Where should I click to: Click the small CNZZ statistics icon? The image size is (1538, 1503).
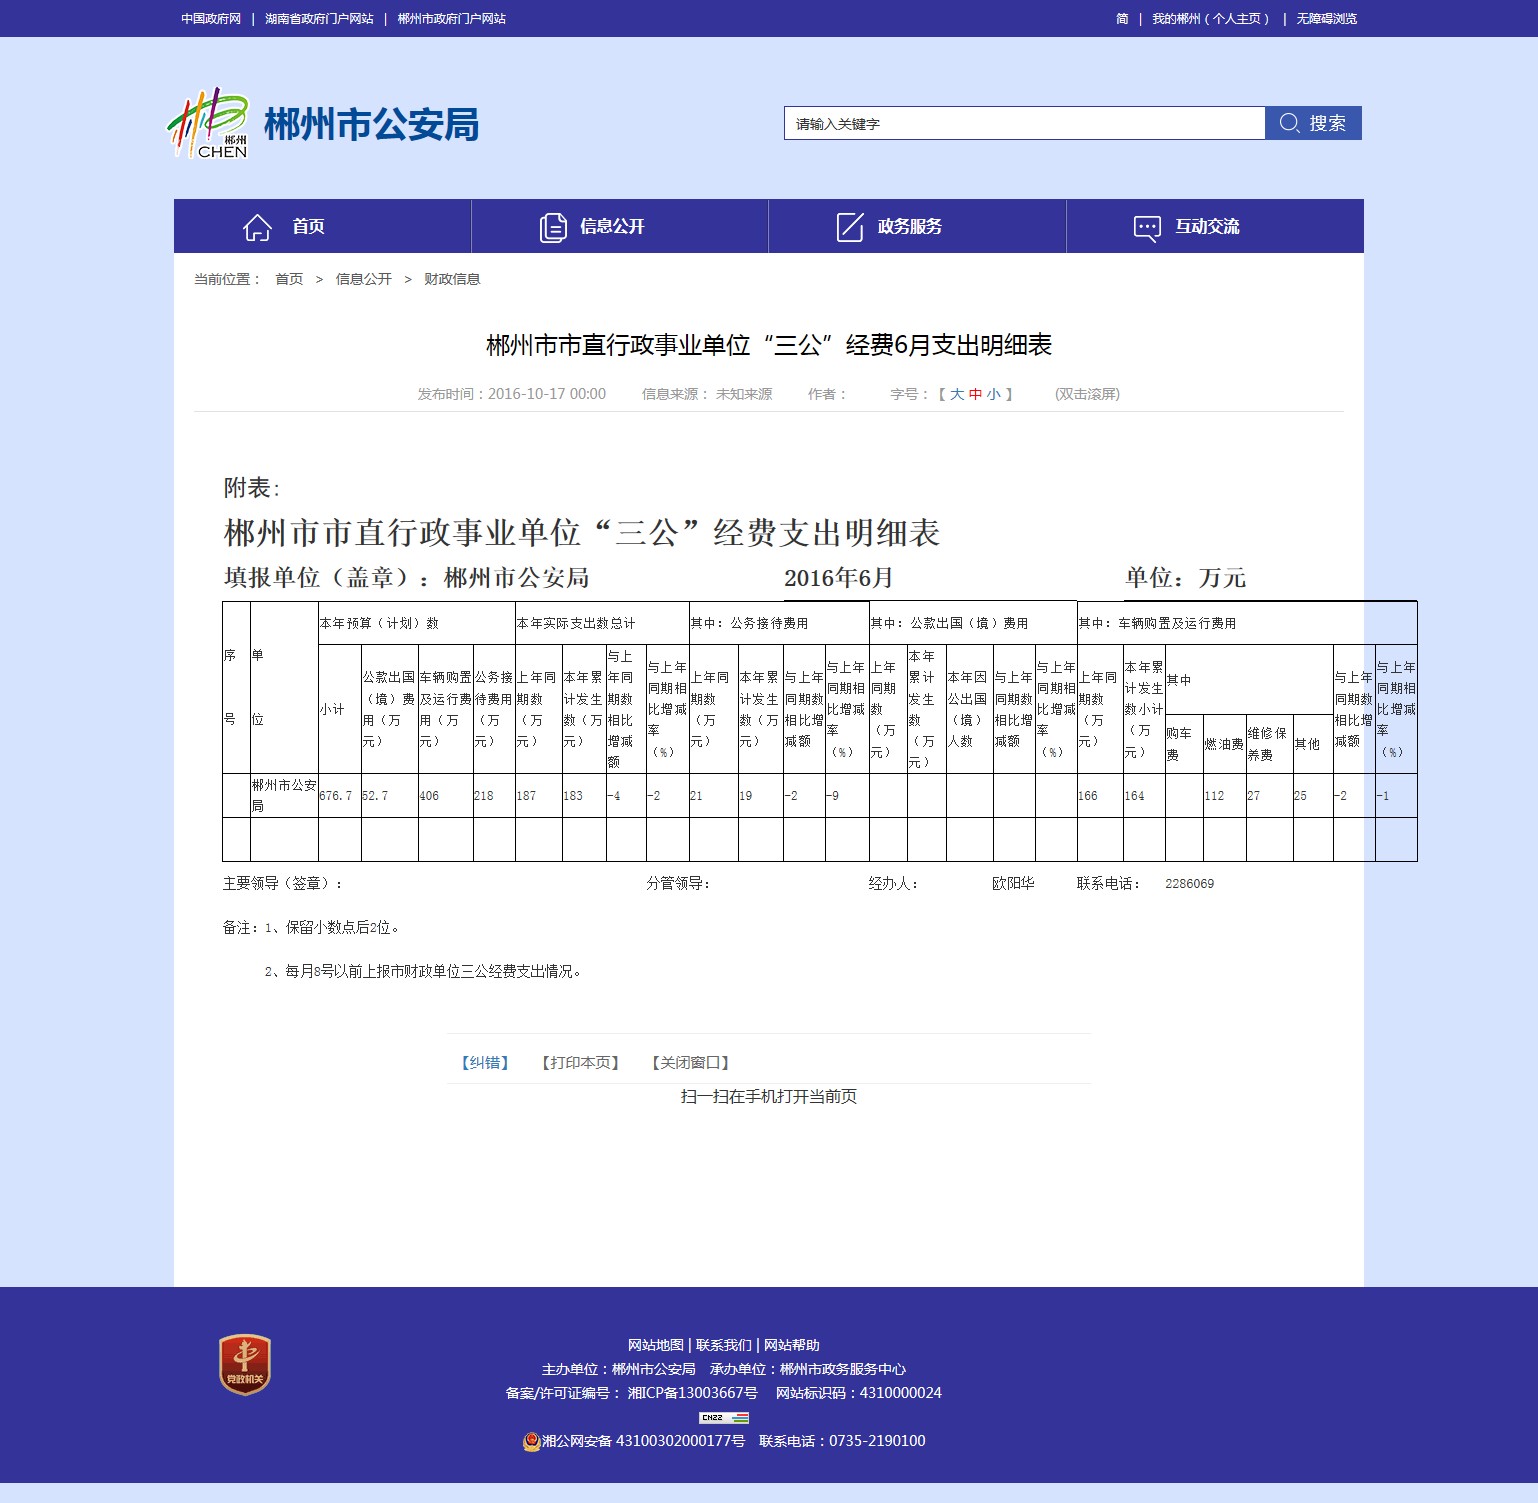pyautogui.click(x=724, y=1417)
